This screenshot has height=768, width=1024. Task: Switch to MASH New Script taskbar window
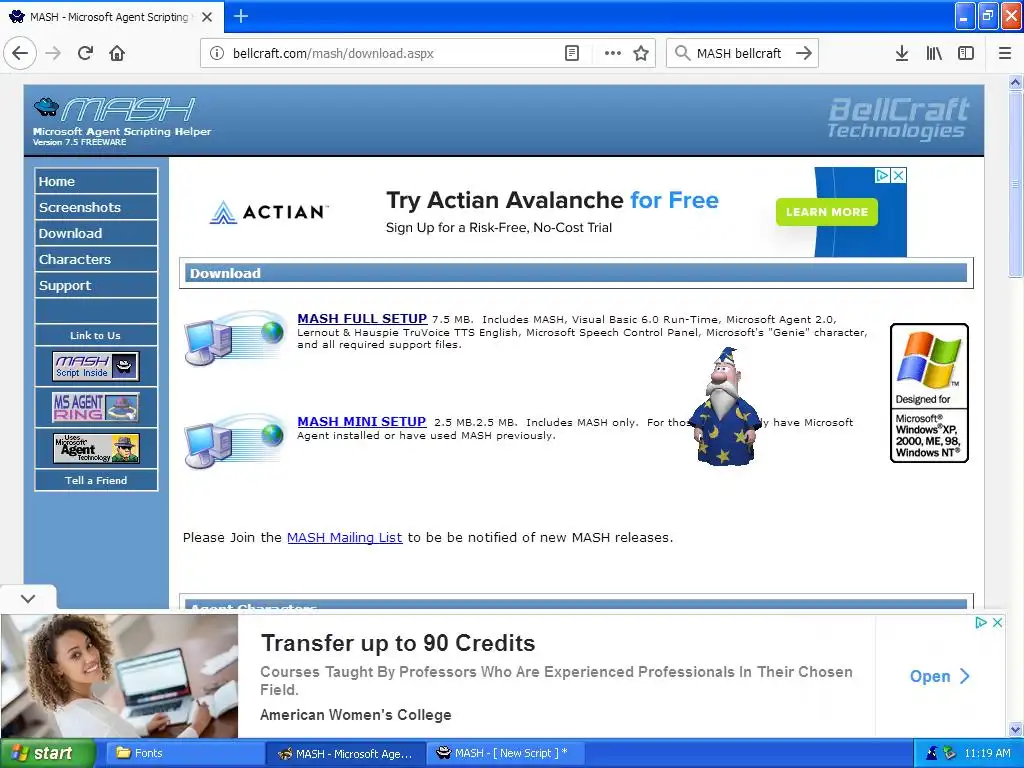pyautogui.click(x=504, y=753)
